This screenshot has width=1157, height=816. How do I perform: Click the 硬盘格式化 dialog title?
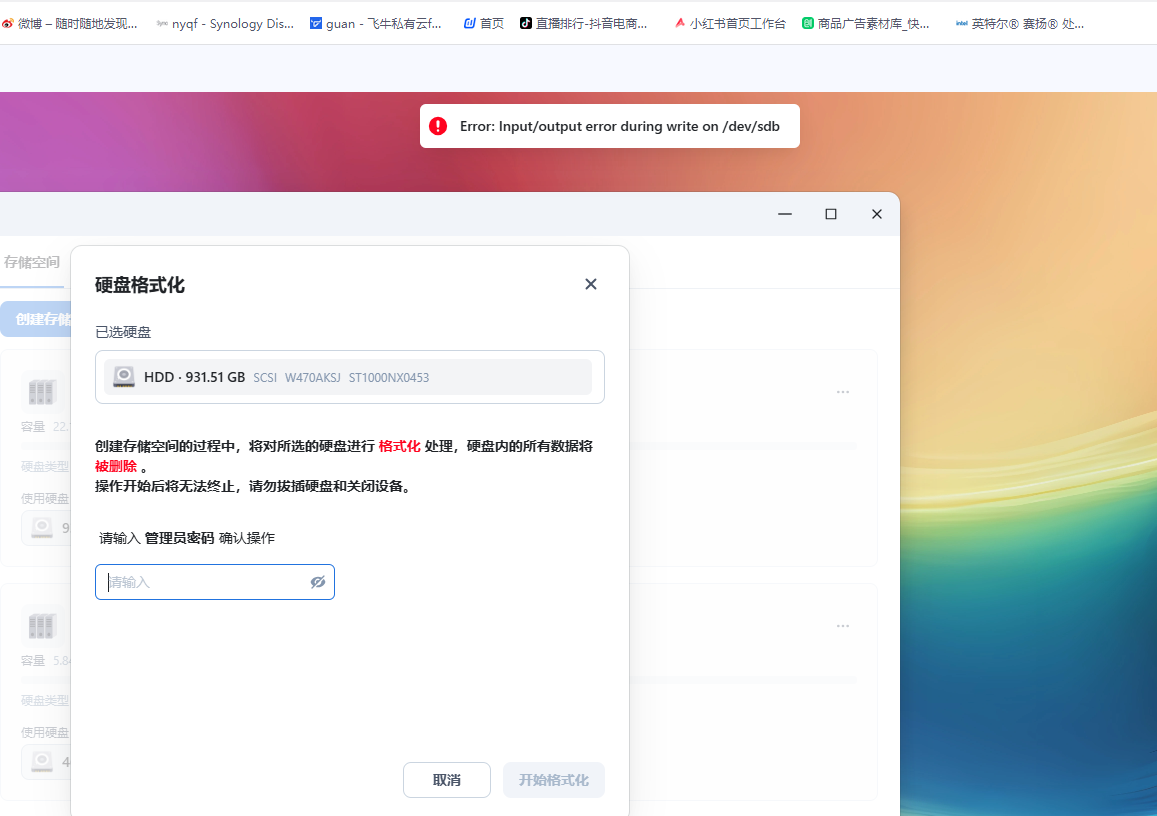tap(140, 285)
